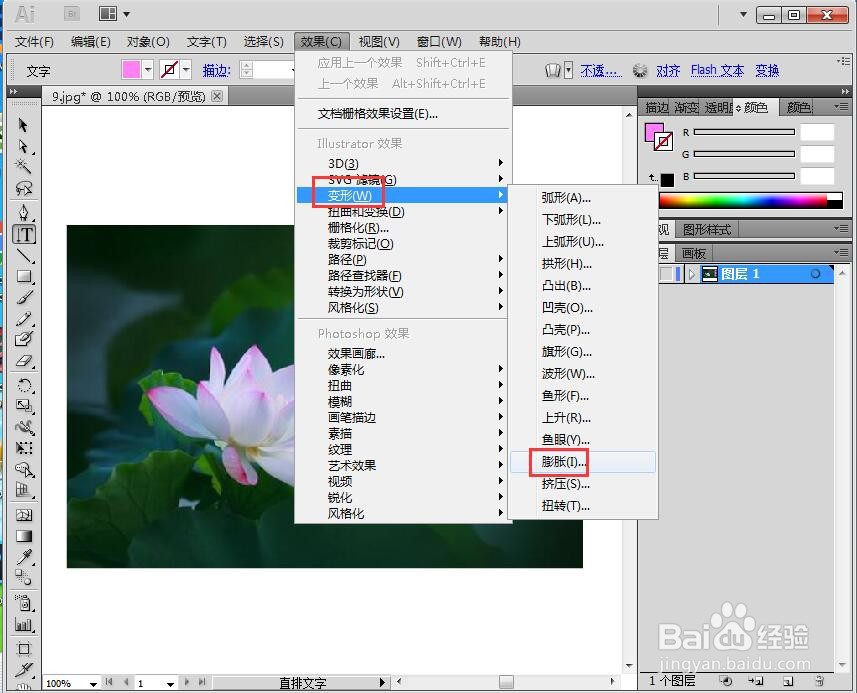Hide the 图层 1 layer visibility

click(x=665, y=273)
